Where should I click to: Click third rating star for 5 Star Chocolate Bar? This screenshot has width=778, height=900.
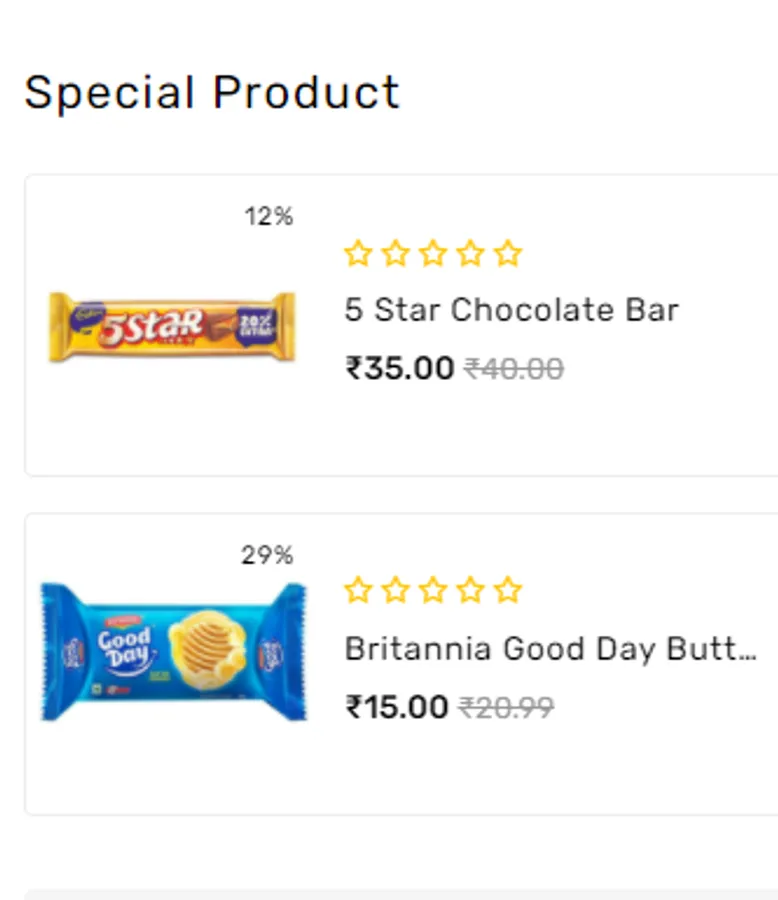point(432,254)
